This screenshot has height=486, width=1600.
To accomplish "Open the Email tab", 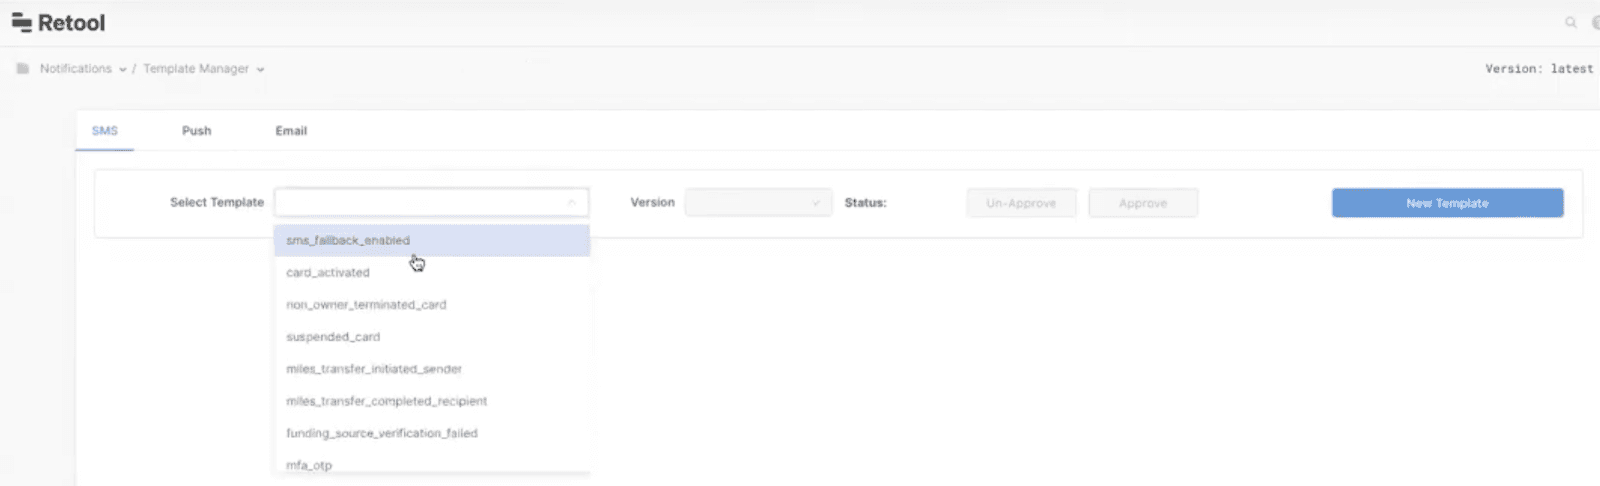I will click(x=291, y=131).
